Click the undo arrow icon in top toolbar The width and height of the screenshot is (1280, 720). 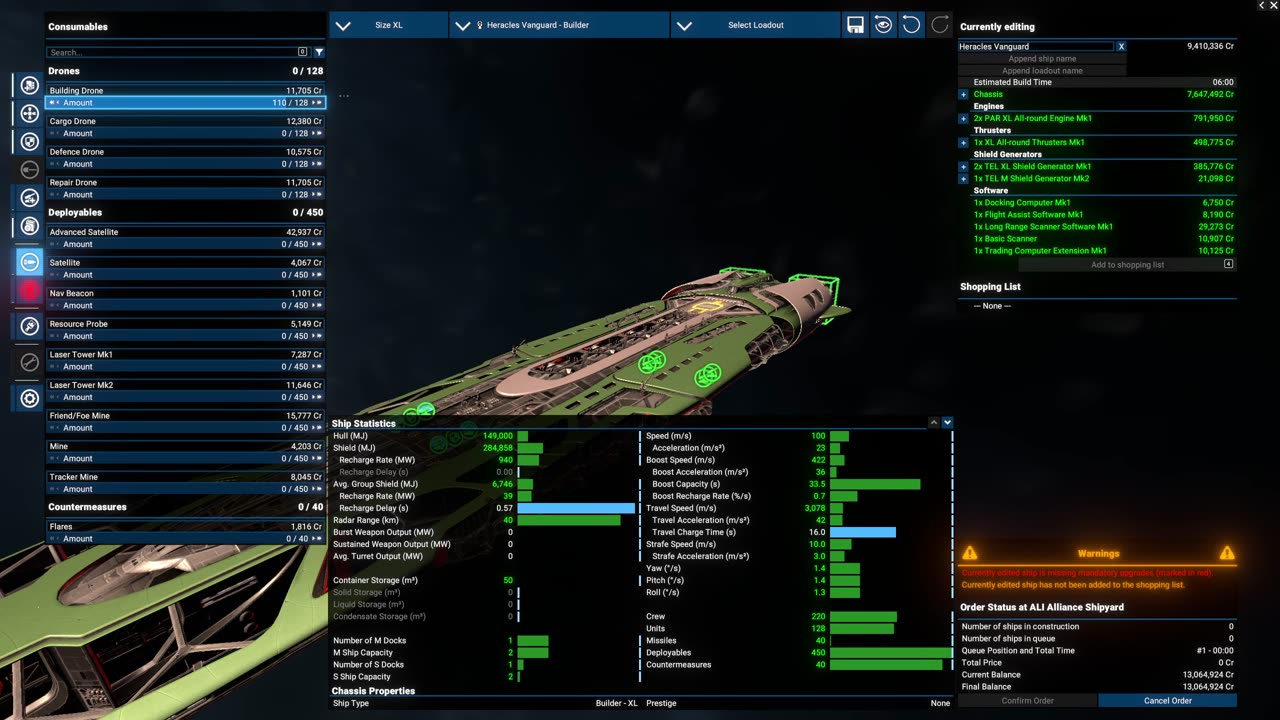point(911,25)
